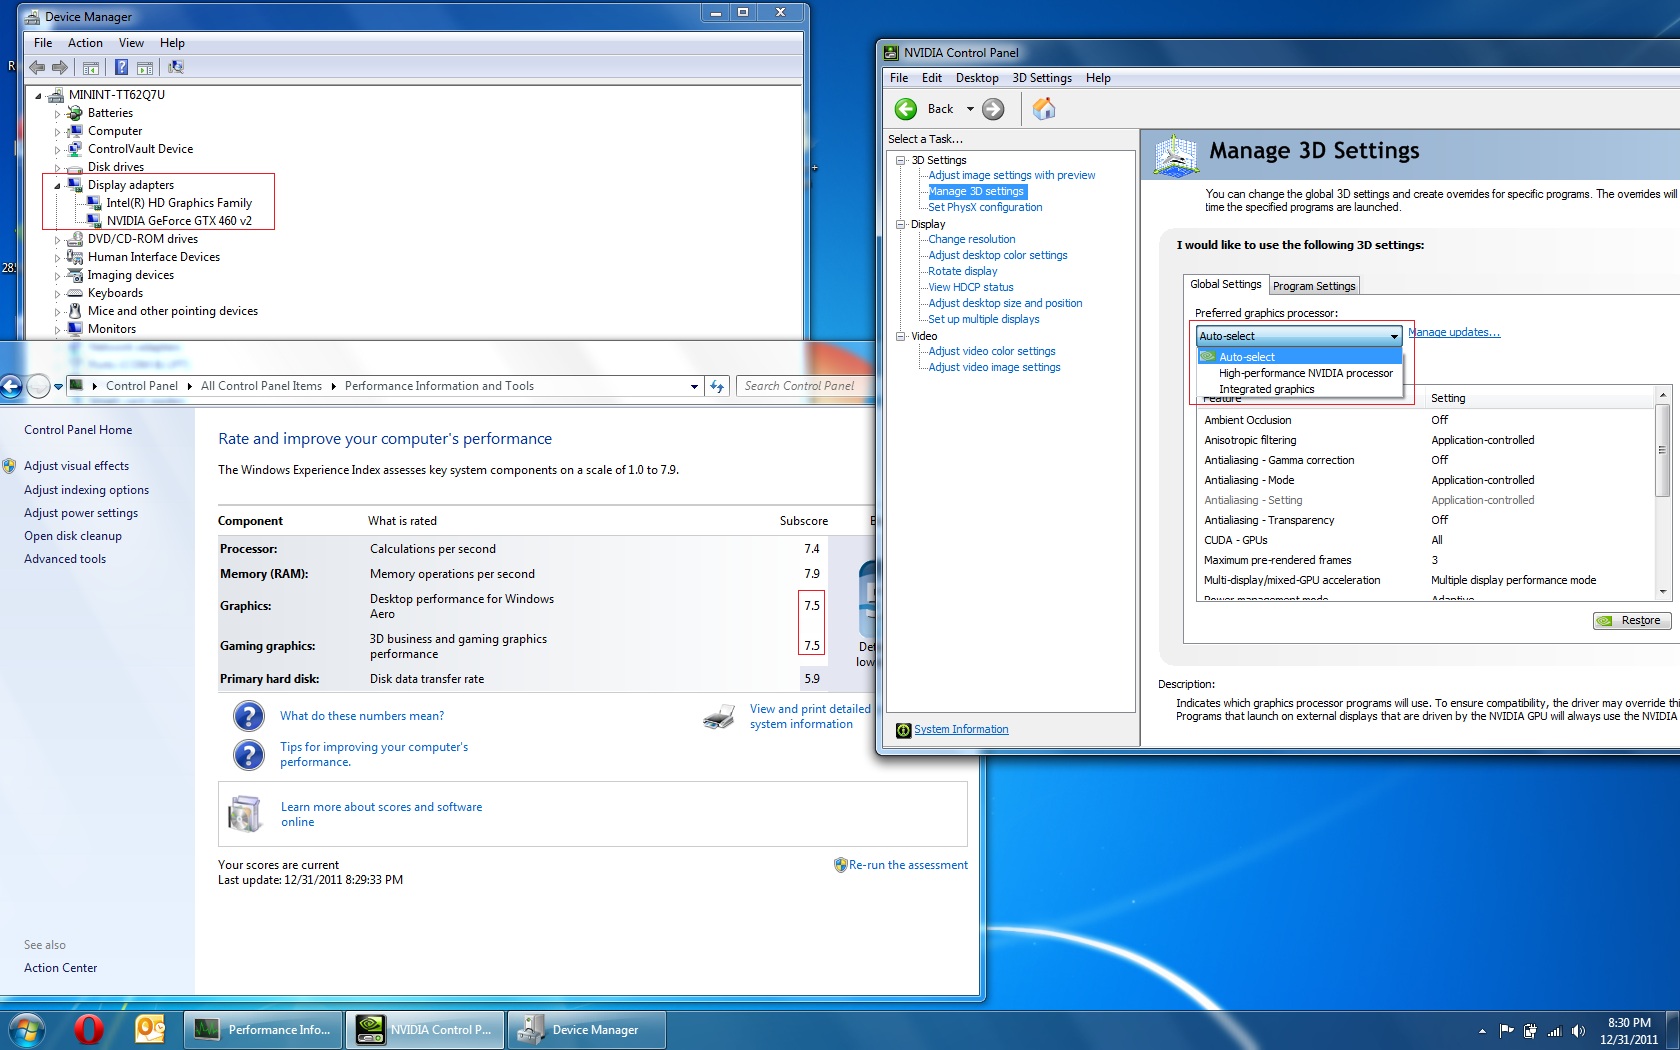Click the Imaging devices camera icon
The height and width of the screenshot is (1050, 1680).
[75, 275]
